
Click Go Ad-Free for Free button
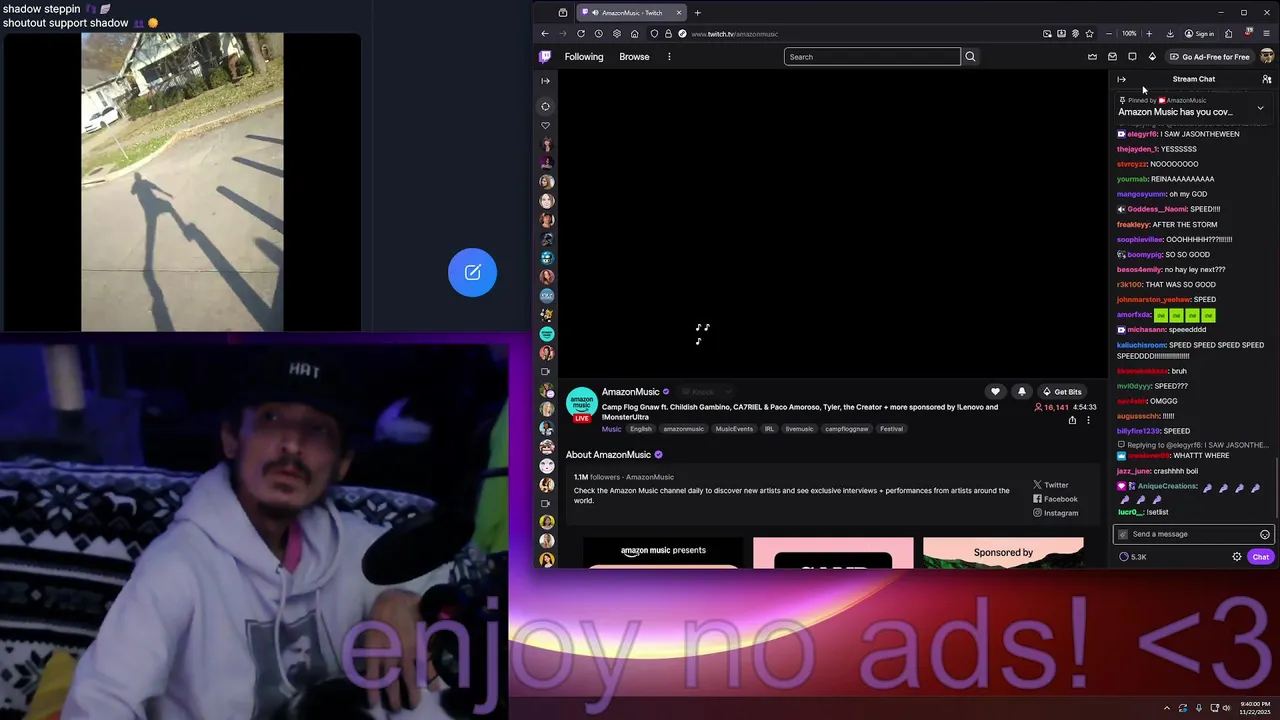click(x=1210, y=57)
